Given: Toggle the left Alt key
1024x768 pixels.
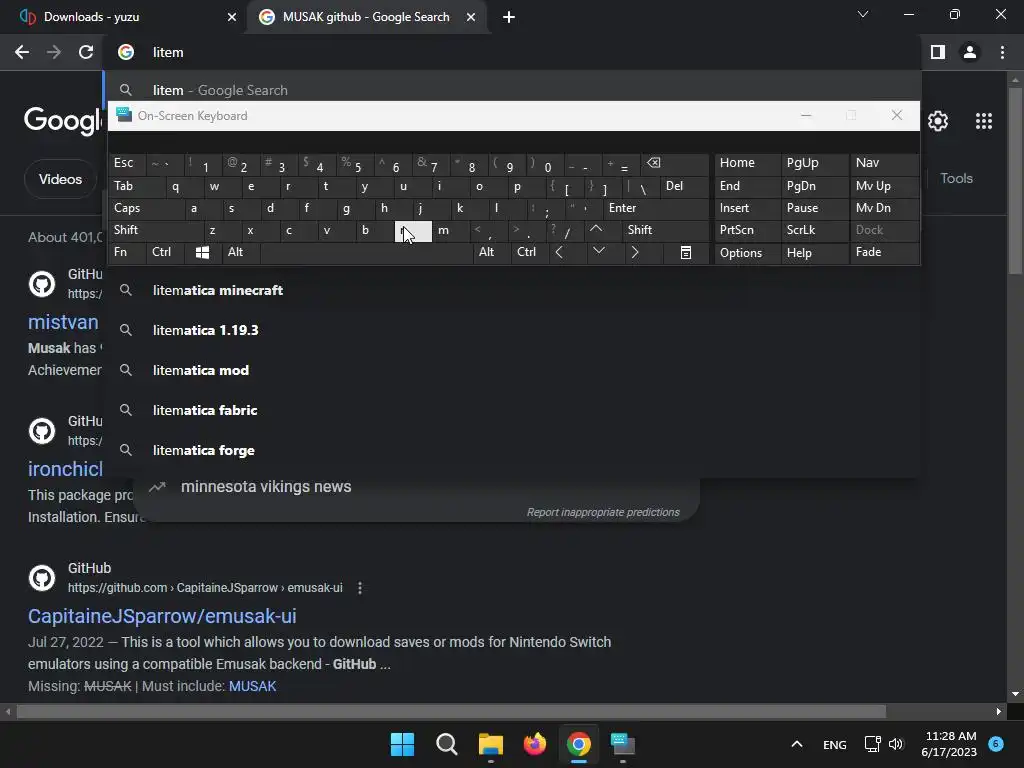Looking at the screenshot, I should [x=241, y=253].
